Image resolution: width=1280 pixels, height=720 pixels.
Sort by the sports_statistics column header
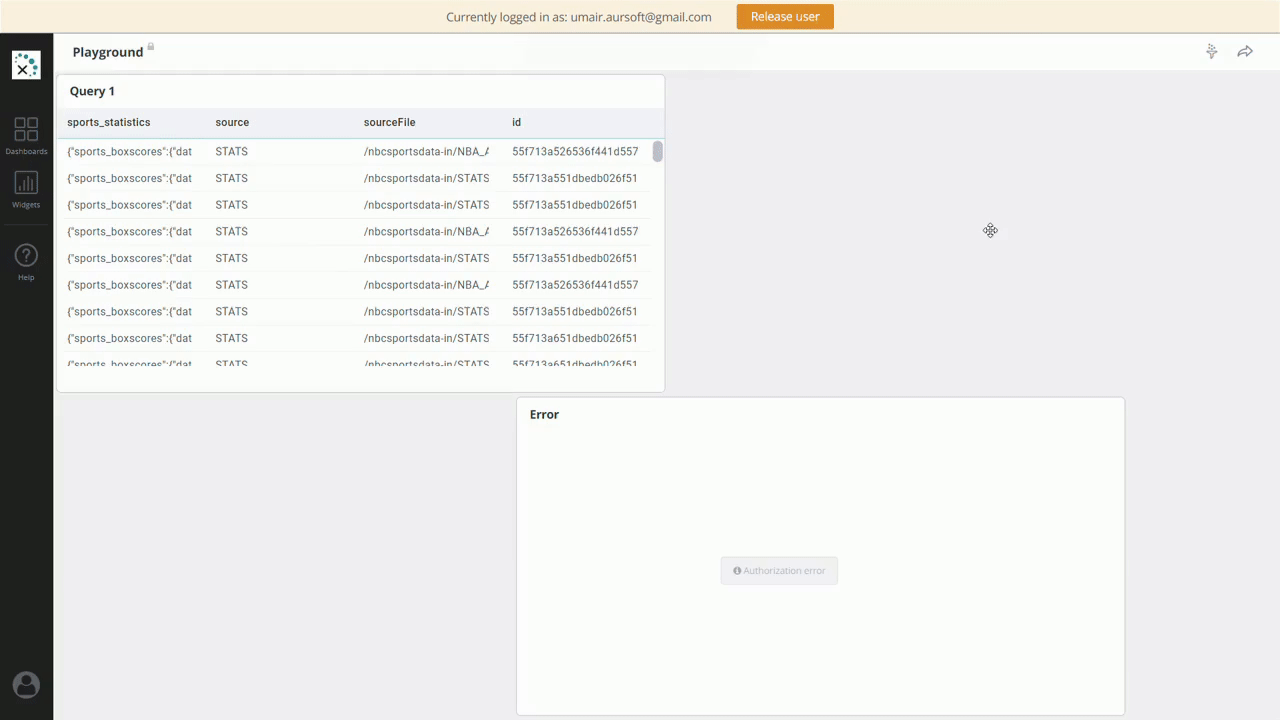(109, 122)
